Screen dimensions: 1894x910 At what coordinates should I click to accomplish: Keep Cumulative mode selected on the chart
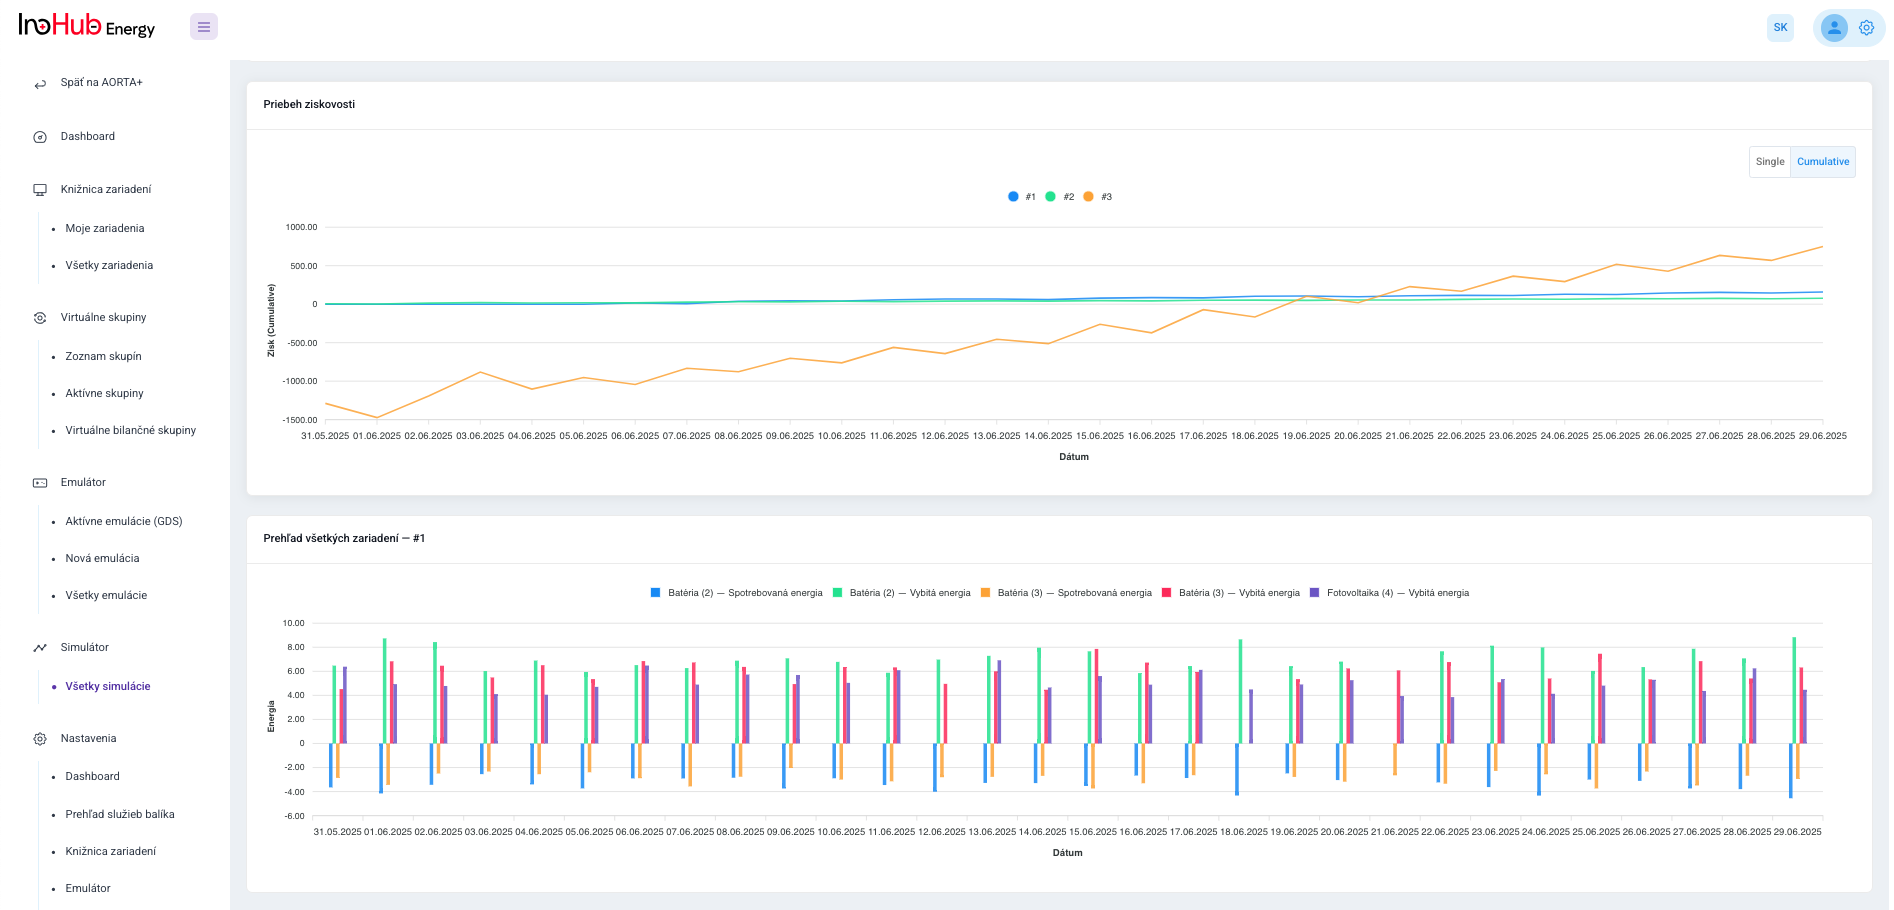pos(1822,161)
